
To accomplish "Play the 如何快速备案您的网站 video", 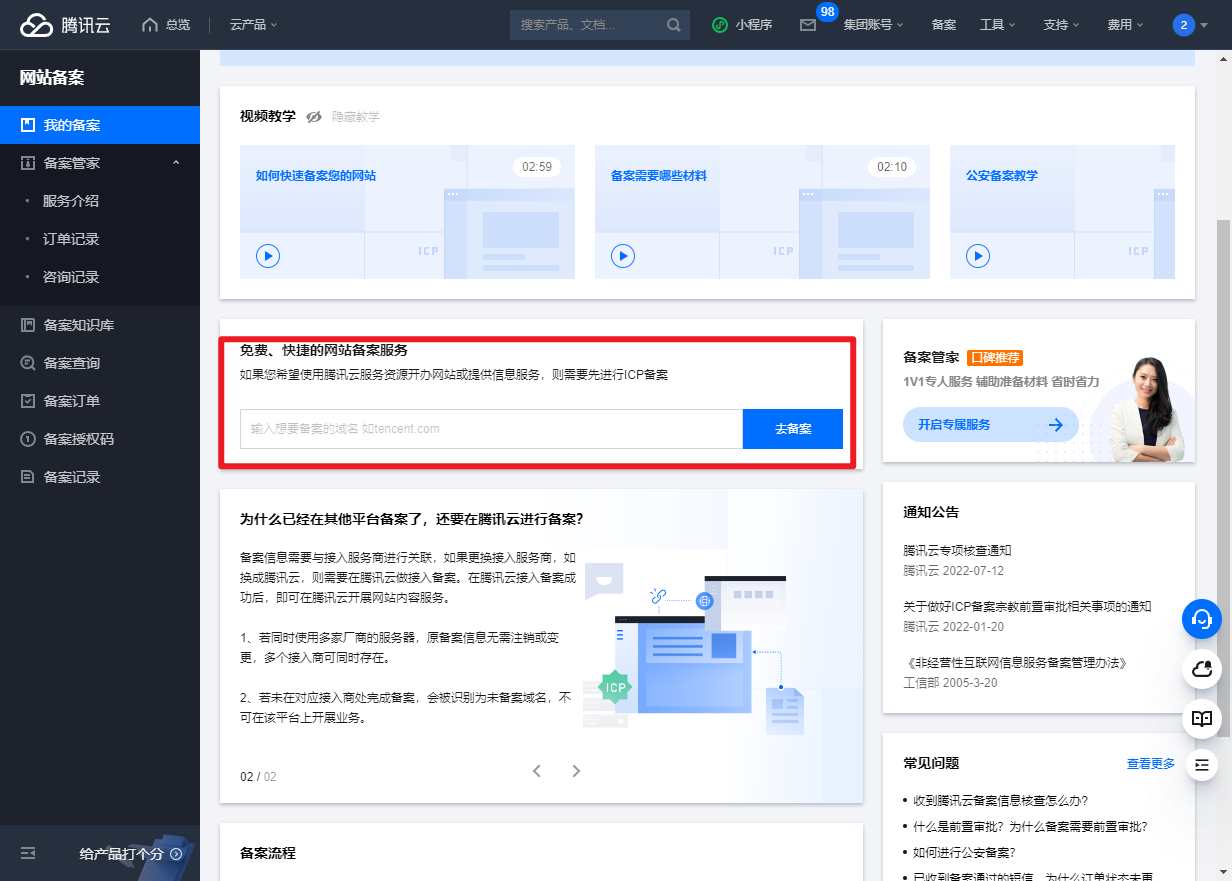I will pyautogui.click(x=267, y=255).
